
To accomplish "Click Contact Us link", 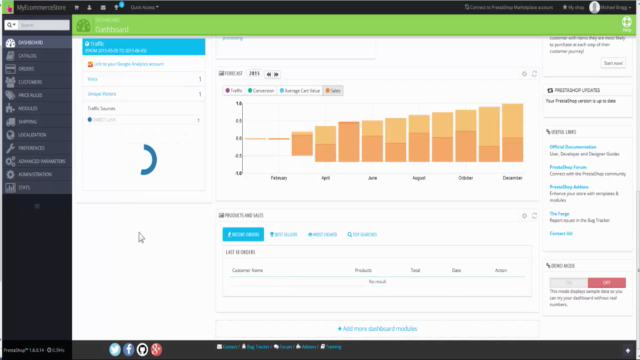I will 561,233.
